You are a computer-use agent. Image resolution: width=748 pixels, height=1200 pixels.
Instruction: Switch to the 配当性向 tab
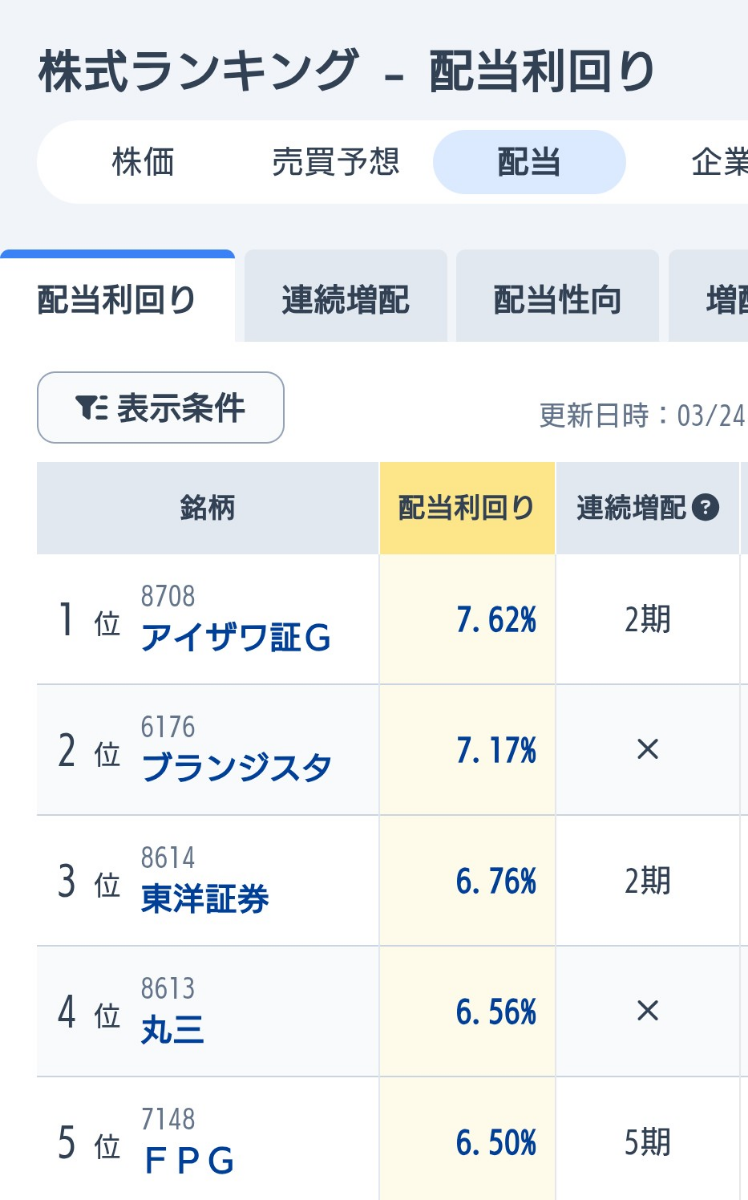(557, 299)
